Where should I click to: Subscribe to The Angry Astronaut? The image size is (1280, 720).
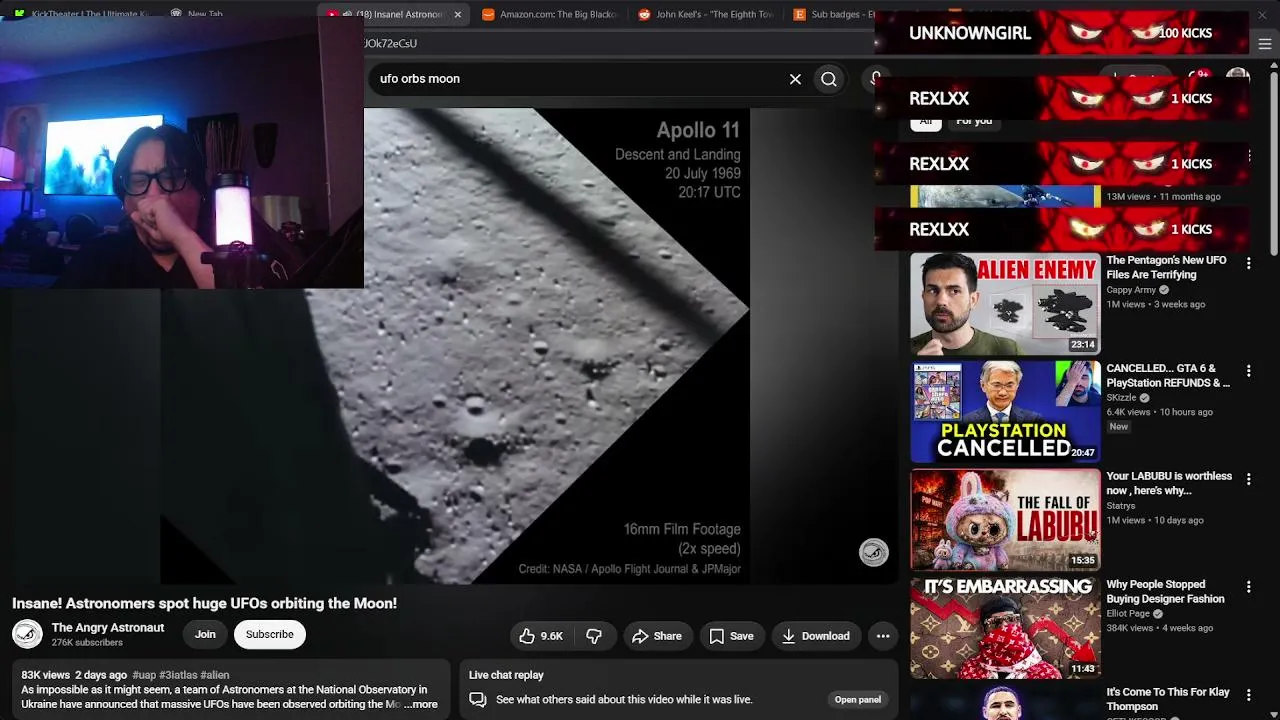pyautogui.click(x=270, y=634)
